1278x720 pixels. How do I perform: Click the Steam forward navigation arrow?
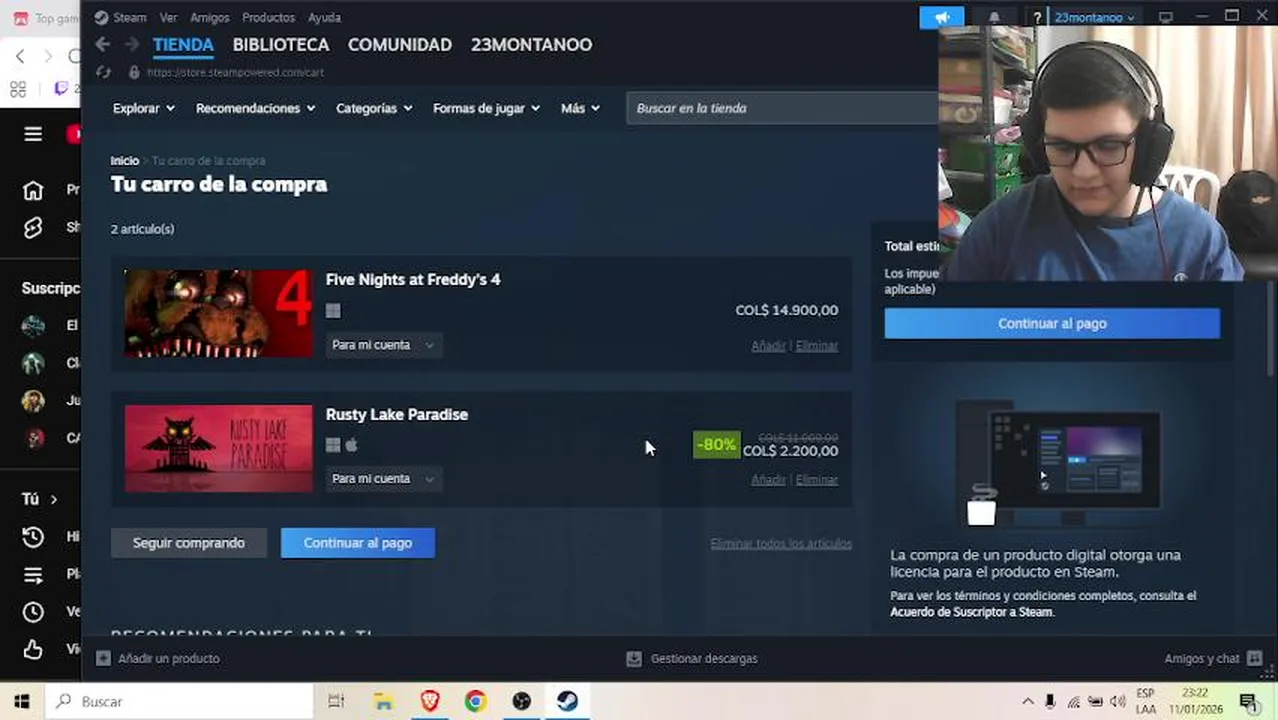[x=131, y=45]
